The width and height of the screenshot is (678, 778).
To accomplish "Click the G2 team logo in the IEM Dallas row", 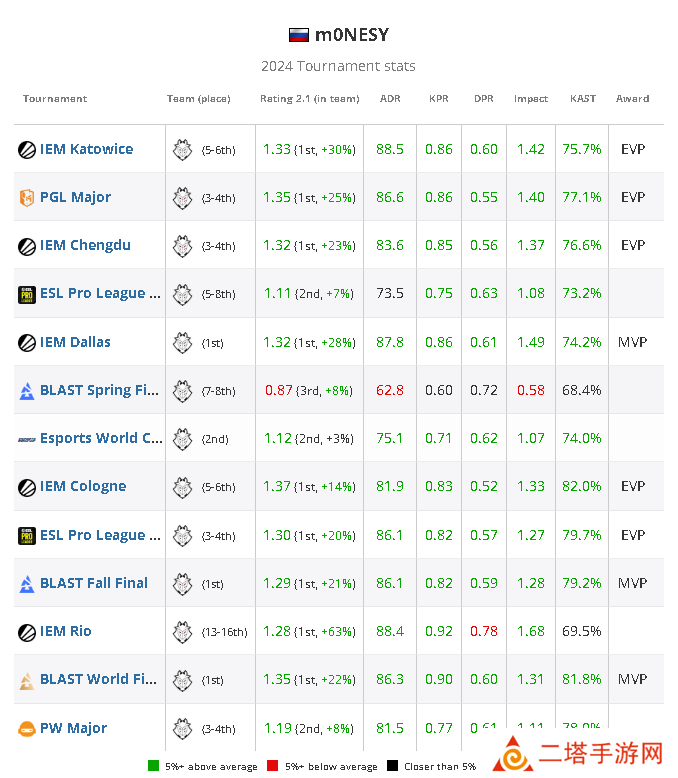I will coord(182,342).
